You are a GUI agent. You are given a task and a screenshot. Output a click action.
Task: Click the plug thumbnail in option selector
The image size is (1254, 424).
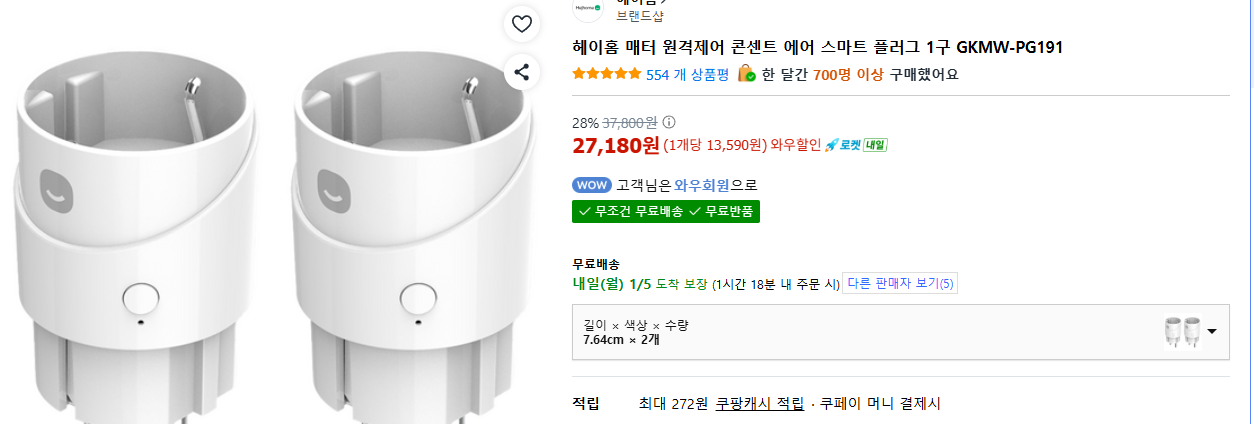pos(1183,332)
